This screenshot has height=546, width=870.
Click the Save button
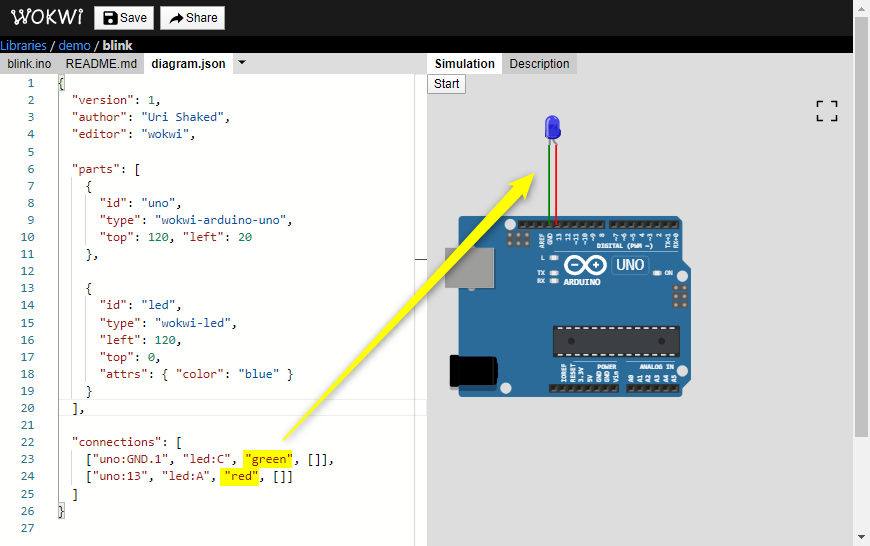(x=124, y=18)
